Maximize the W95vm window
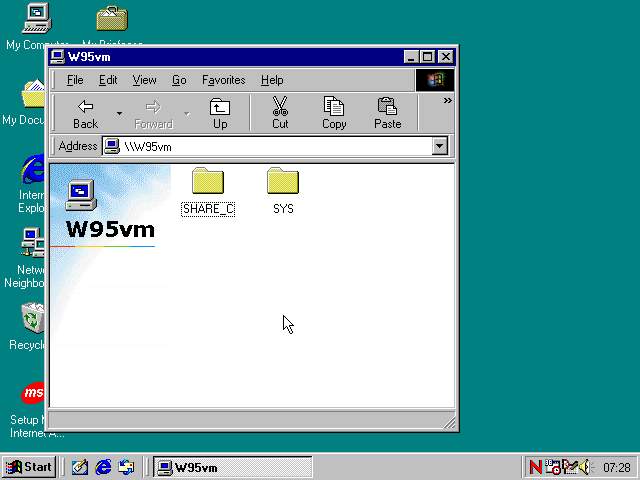The height and width of the screenshot is (480, 640). coord(427,57)
